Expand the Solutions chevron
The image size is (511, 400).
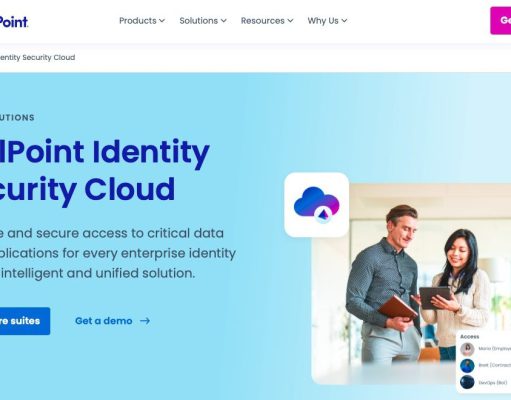(224, 21)
